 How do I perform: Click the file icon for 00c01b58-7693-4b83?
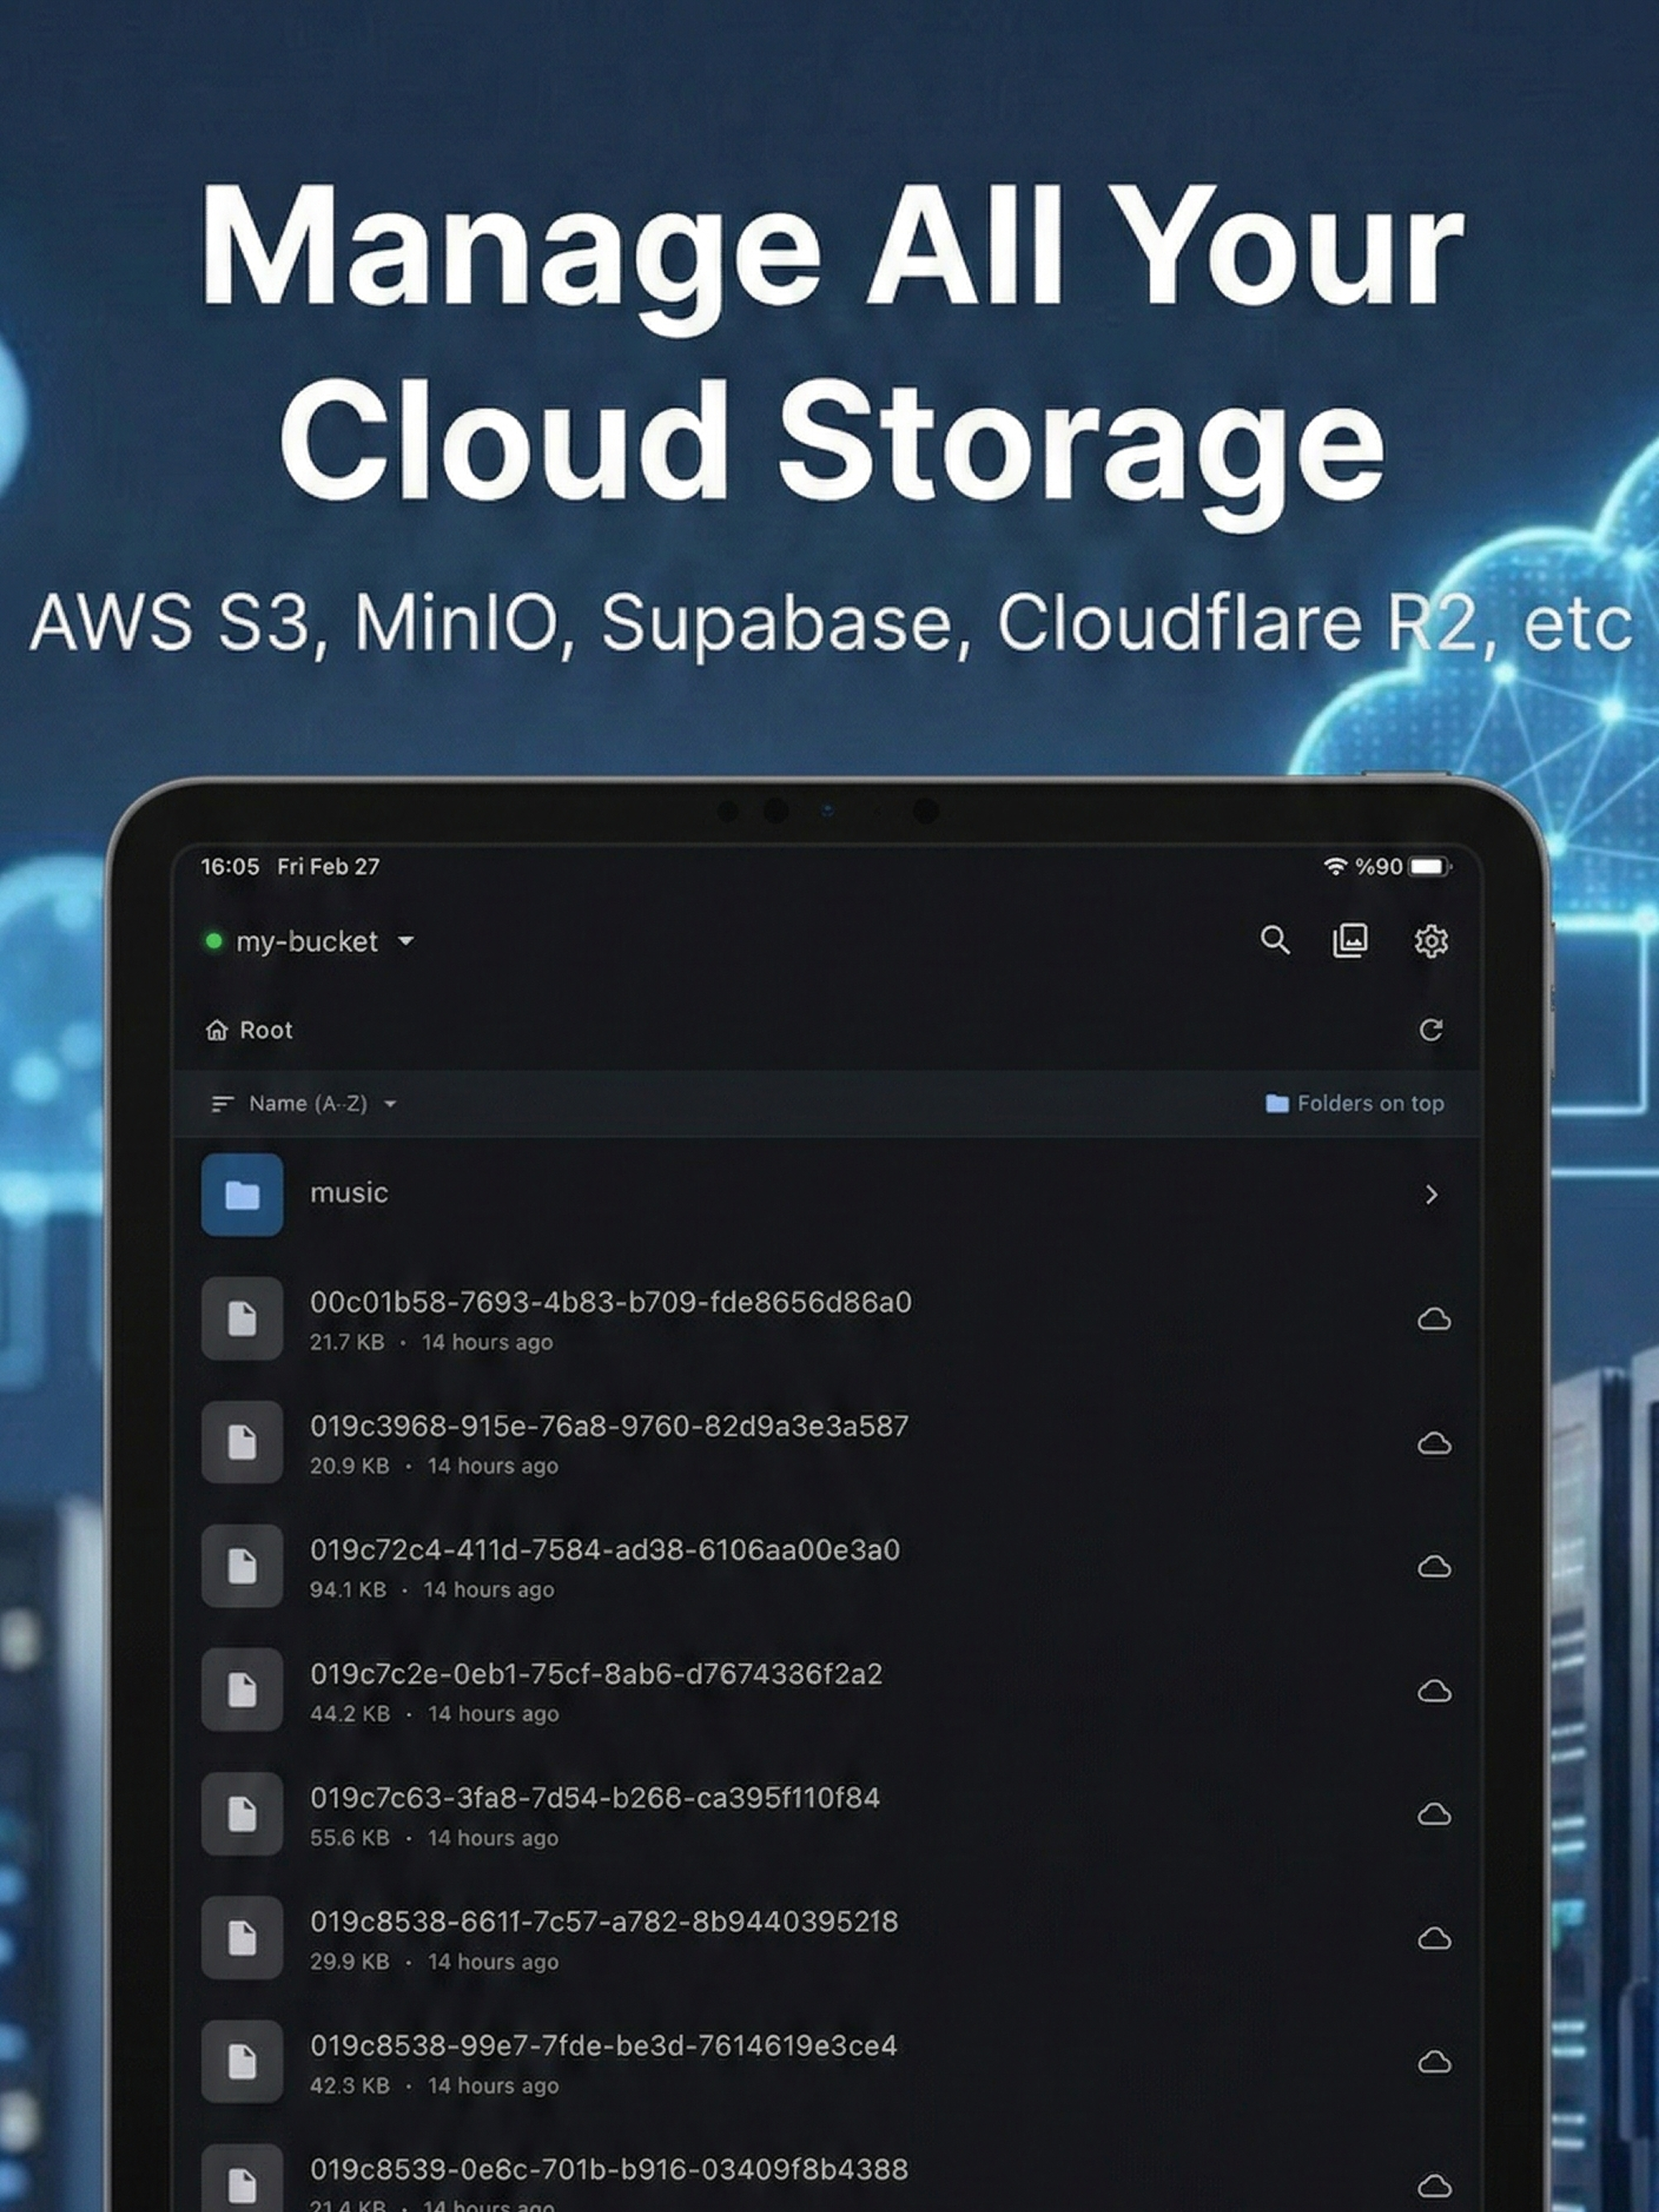[x=242, y=1319]
